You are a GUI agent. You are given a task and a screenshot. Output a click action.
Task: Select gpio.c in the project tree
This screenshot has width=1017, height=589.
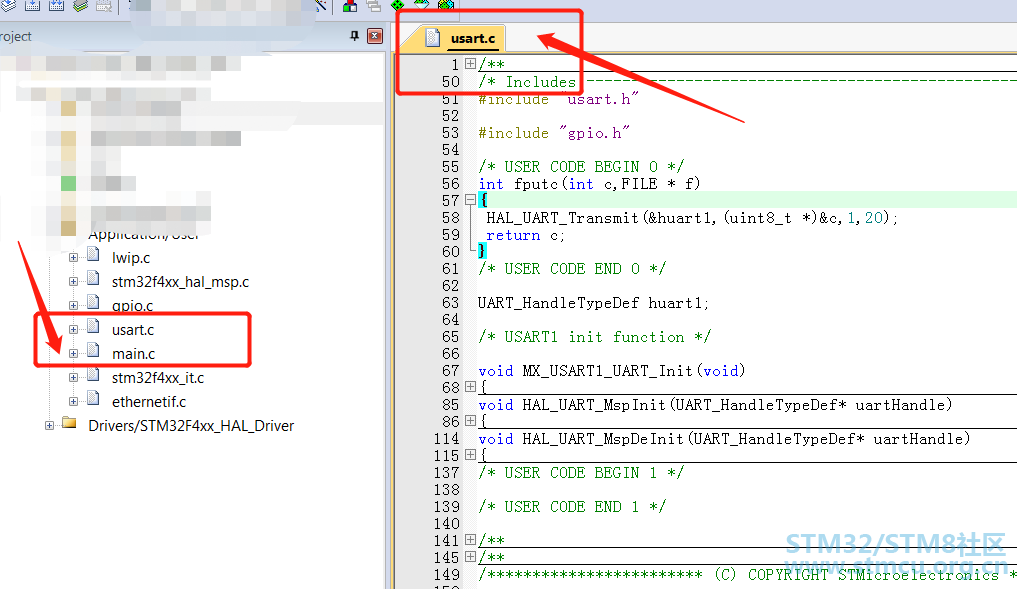[132, 306]
